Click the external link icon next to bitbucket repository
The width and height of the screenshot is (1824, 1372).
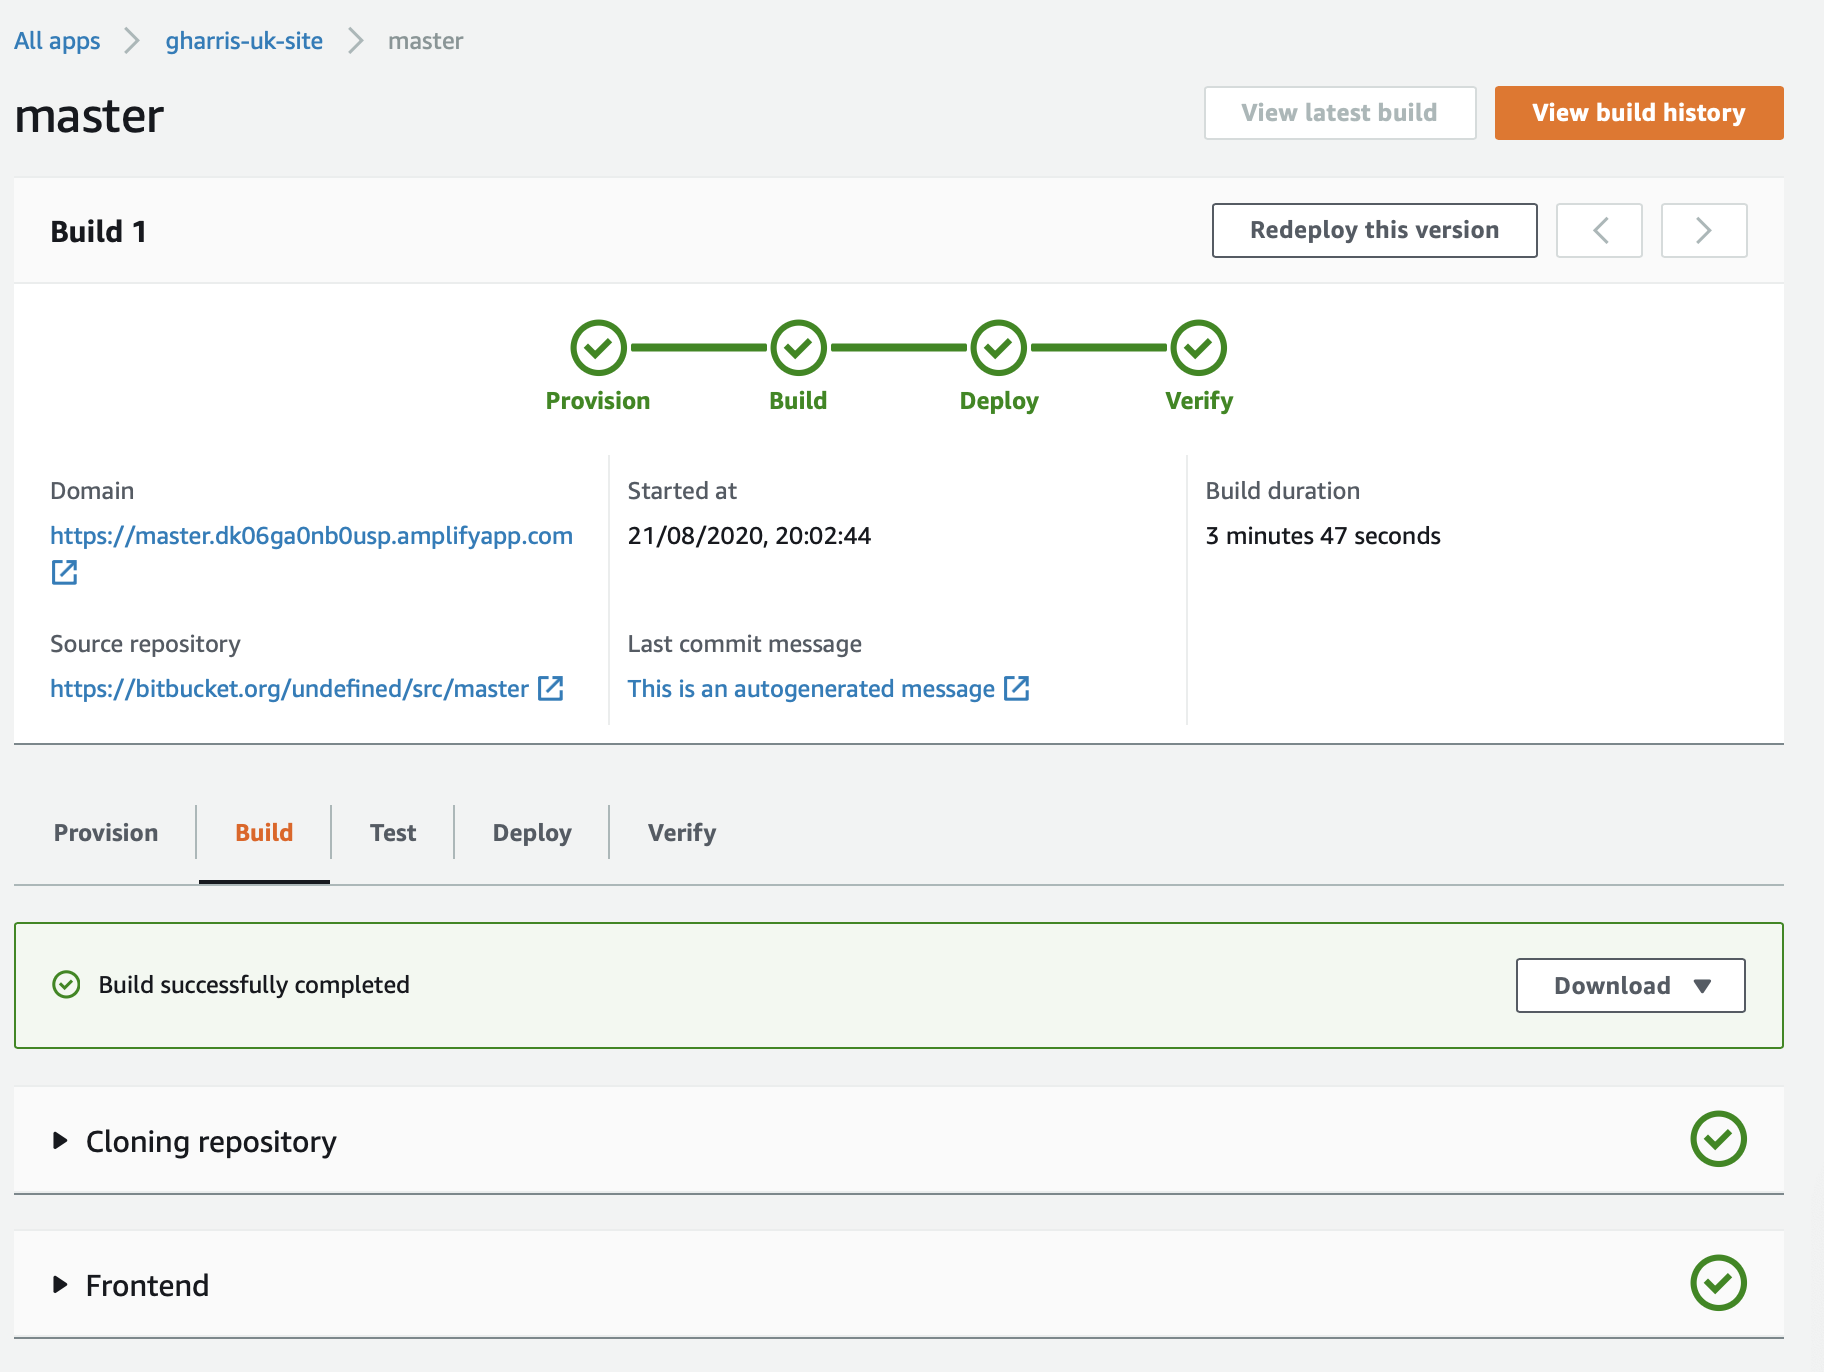(x=551, y=688)
